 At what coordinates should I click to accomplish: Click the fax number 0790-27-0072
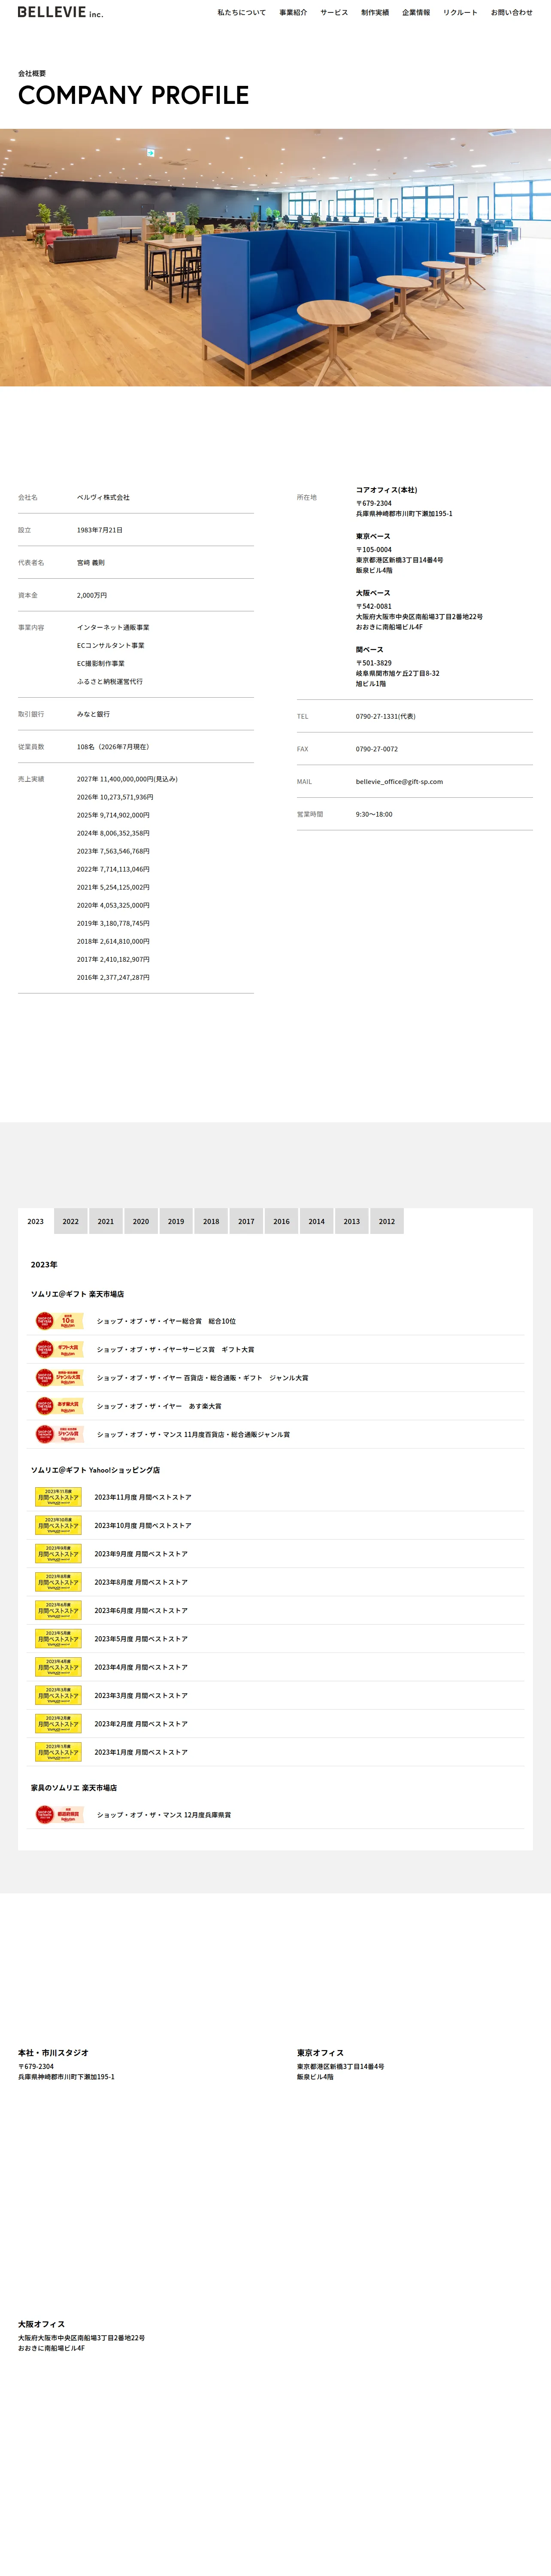(377, 749)
